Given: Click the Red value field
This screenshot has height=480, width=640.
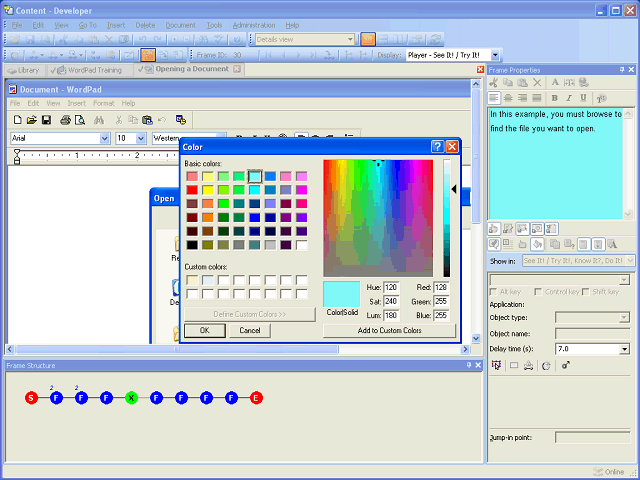Looking at the screenshot, I should tap(441, 287).
